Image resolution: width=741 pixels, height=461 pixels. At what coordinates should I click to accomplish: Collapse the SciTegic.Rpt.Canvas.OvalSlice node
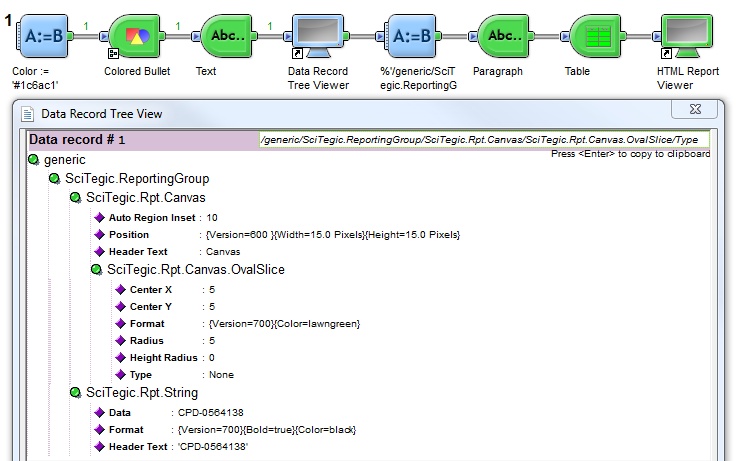(96, 270)
